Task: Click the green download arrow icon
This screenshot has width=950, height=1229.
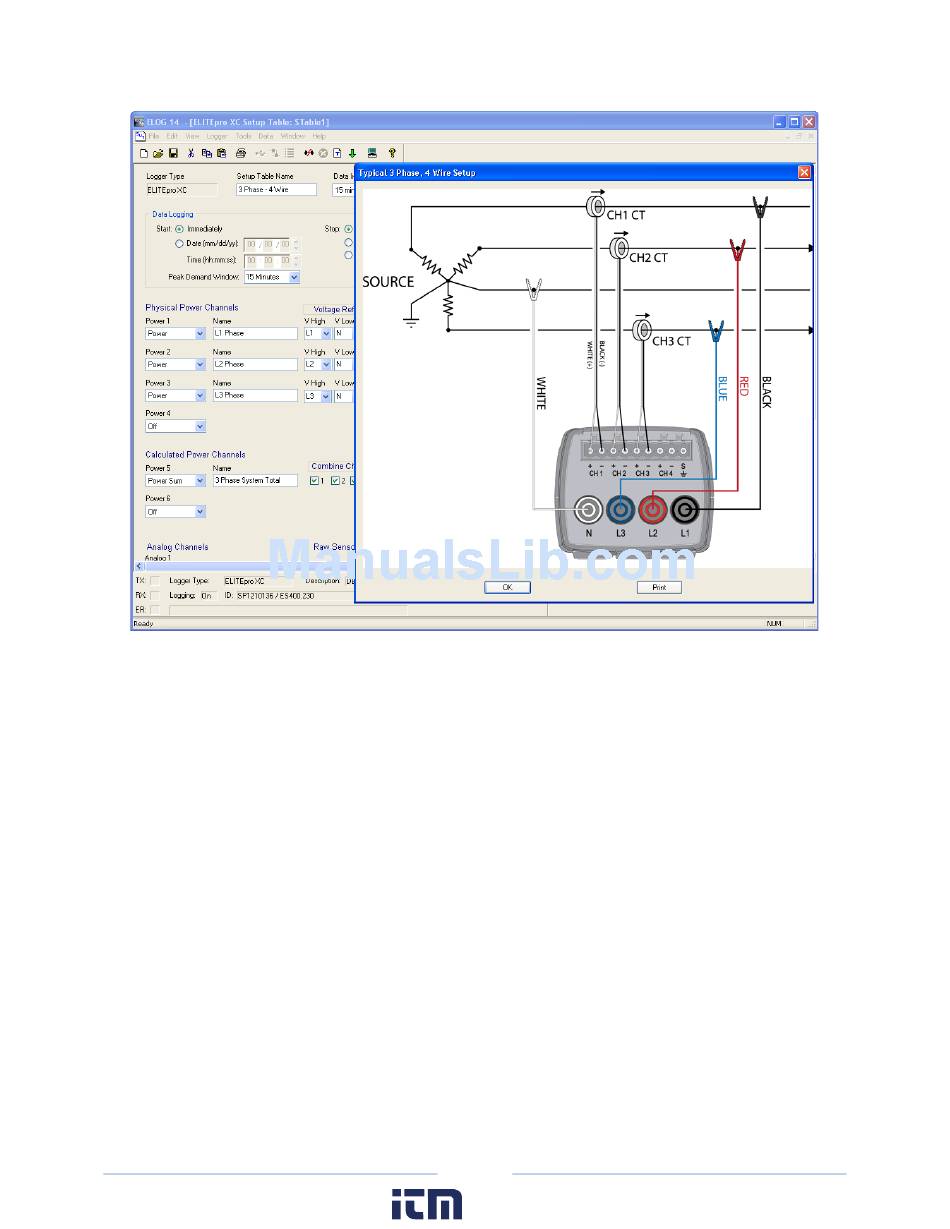Action: (352, 153)
